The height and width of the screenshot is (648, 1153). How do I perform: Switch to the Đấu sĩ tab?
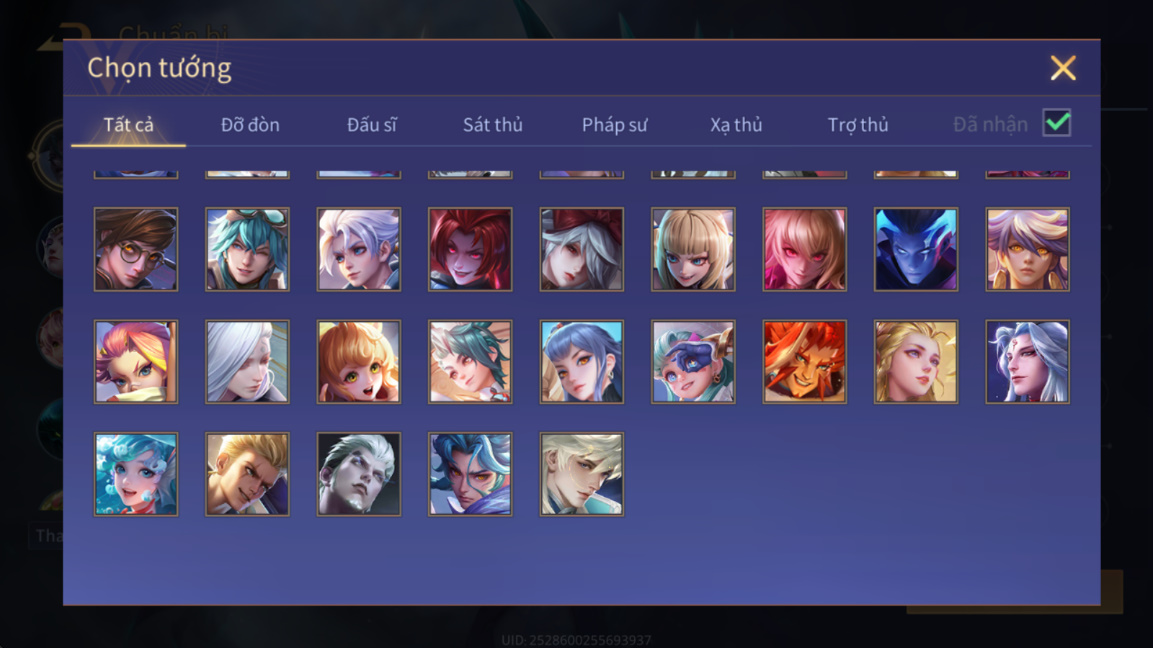point(371,125)
